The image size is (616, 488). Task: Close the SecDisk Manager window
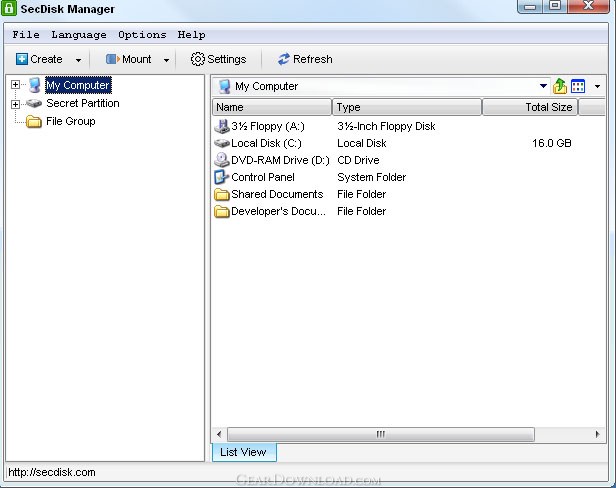(588, 6)
